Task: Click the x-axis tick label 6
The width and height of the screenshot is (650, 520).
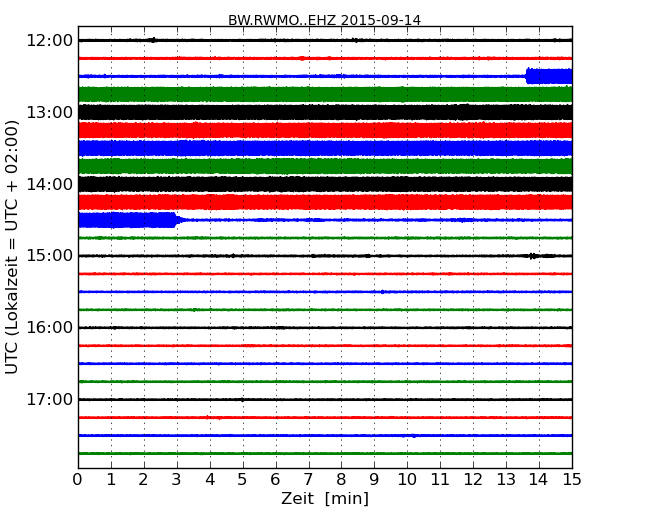Action: click(x=275, y=480)
